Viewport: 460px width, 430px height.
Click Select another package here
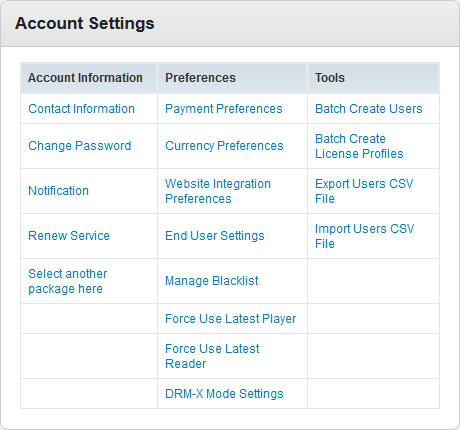68,281
